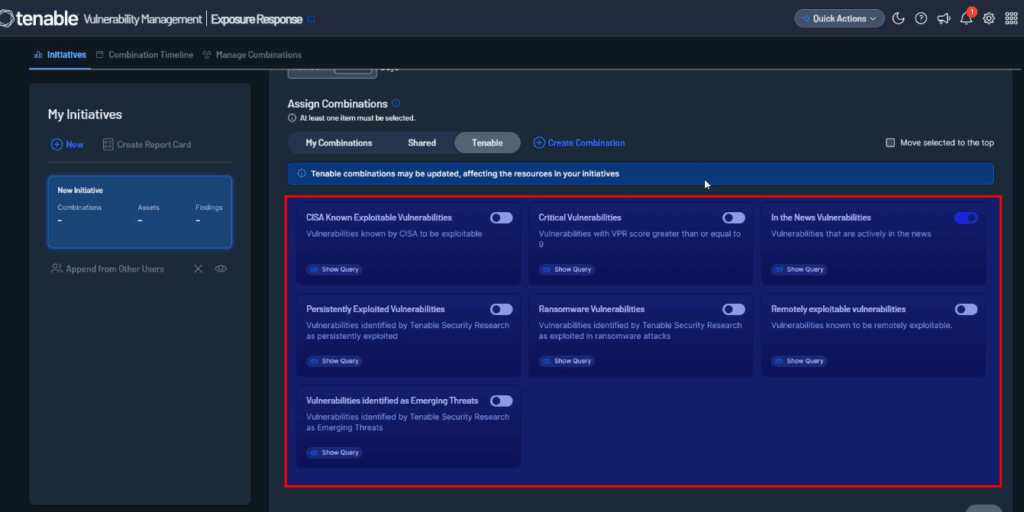The image size is (1024, 512).
Task: Enable CISA Known Exploitable Vulnerabilities toggle
Action: tap(501, 217)
